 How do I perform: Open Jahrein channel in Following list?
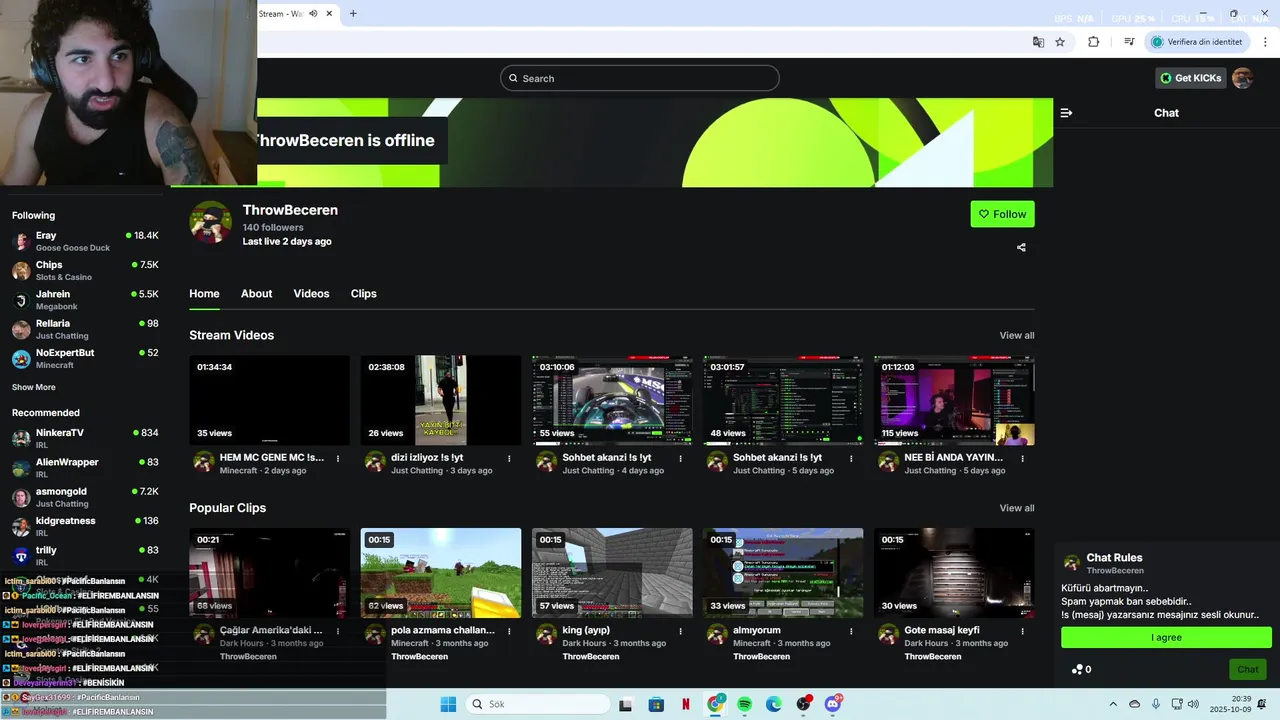pyautogui.click(x=85, y=300)
